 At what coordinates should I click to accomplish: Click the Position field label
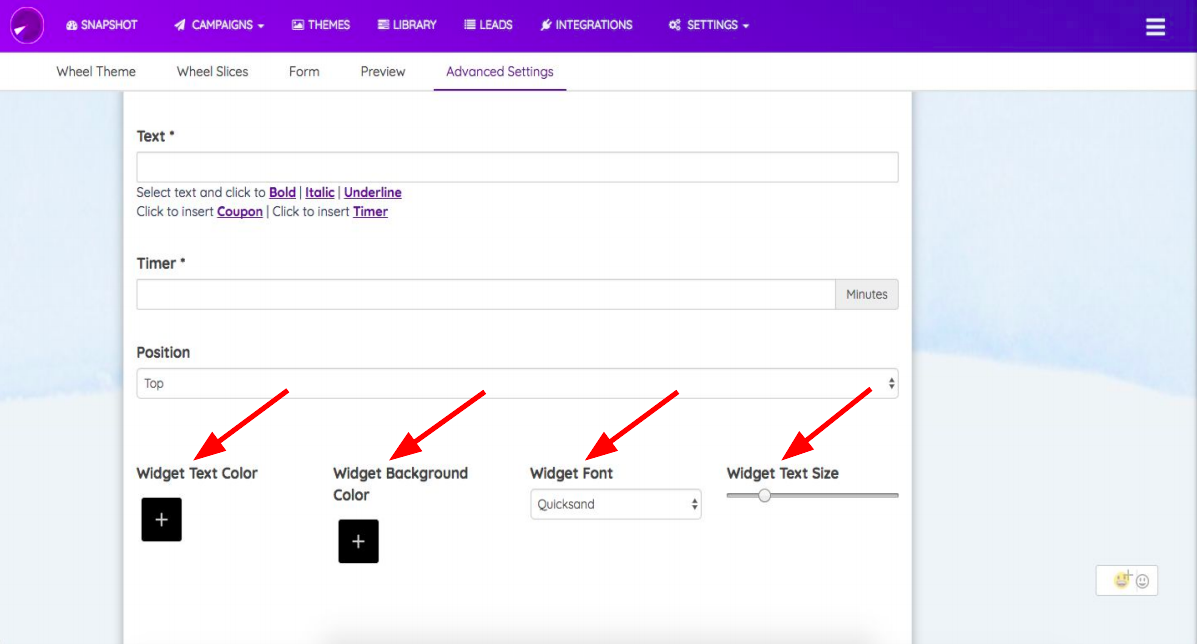point(163,353)
